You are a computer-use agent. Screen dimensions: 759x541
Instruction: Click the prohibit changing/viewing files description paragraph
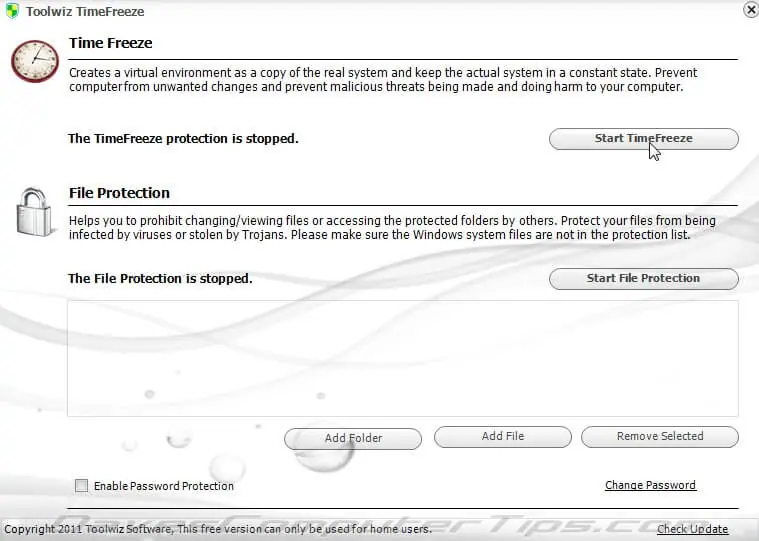pos(392,227)
